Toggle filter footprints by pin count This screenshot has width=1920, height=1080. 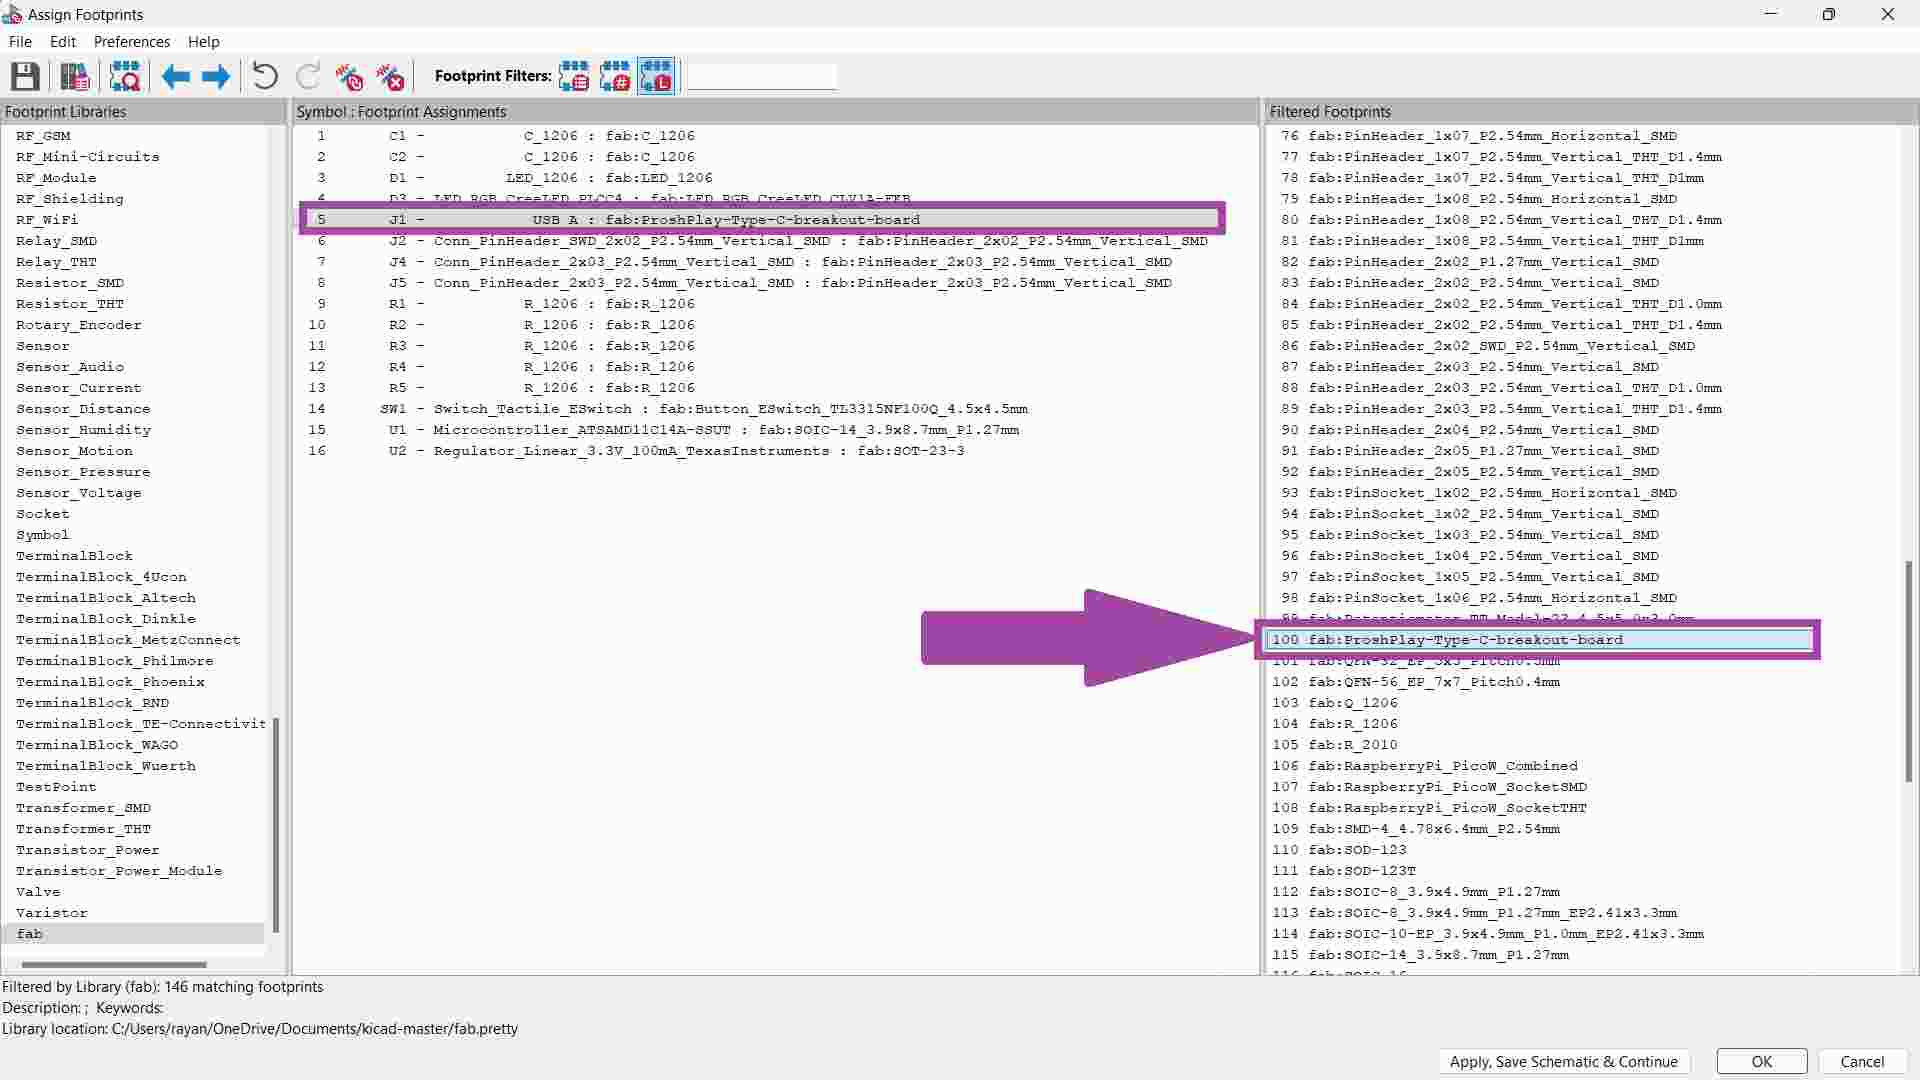click(x=615, y=77)
